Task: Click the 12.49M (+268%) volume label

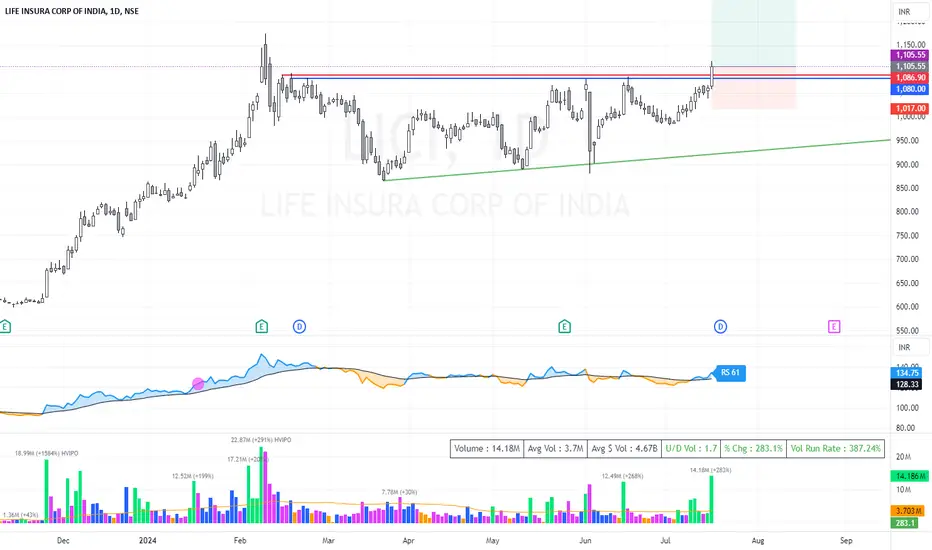Action: point(622,476)
